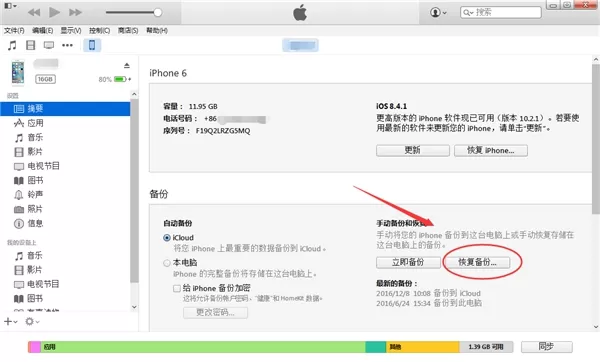Click the teal storage bar segment
Screen dimensions: 600x362
[376, 347]
